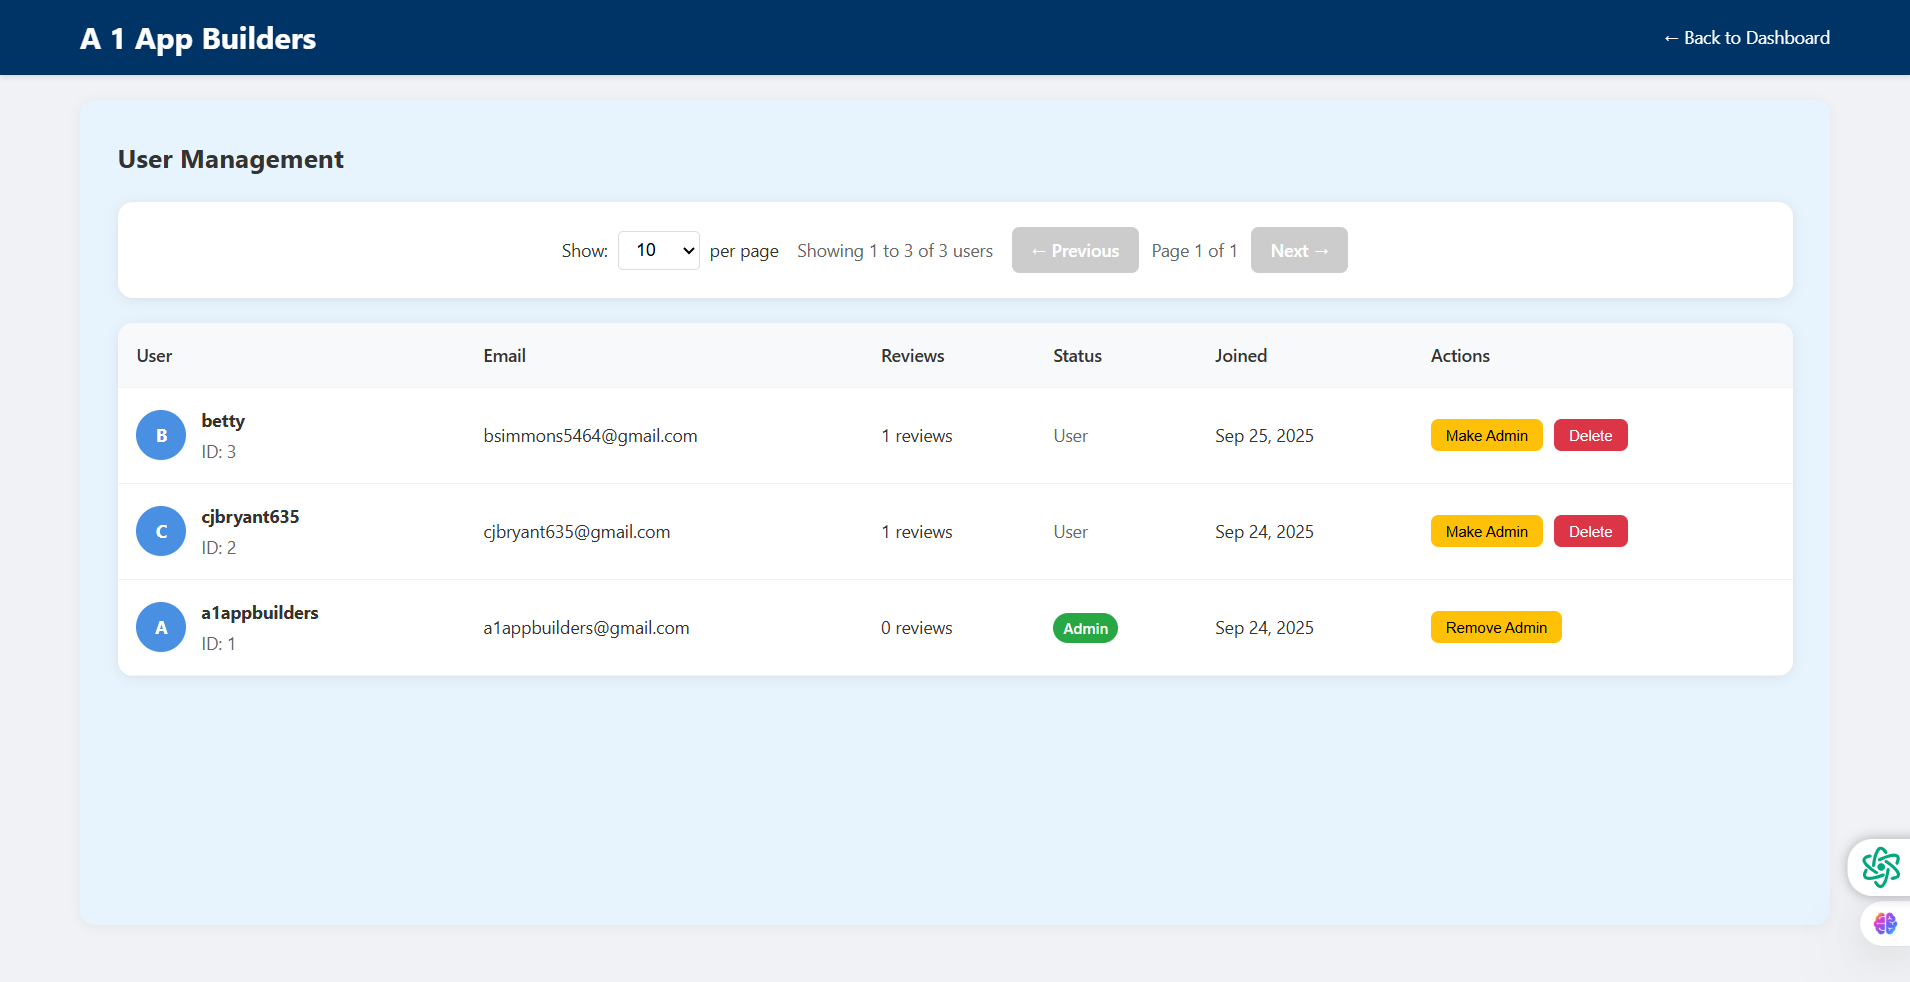Screen dimensions: 1910x982
Task: Go to the Next page
Action: (x=1298, y=250)
